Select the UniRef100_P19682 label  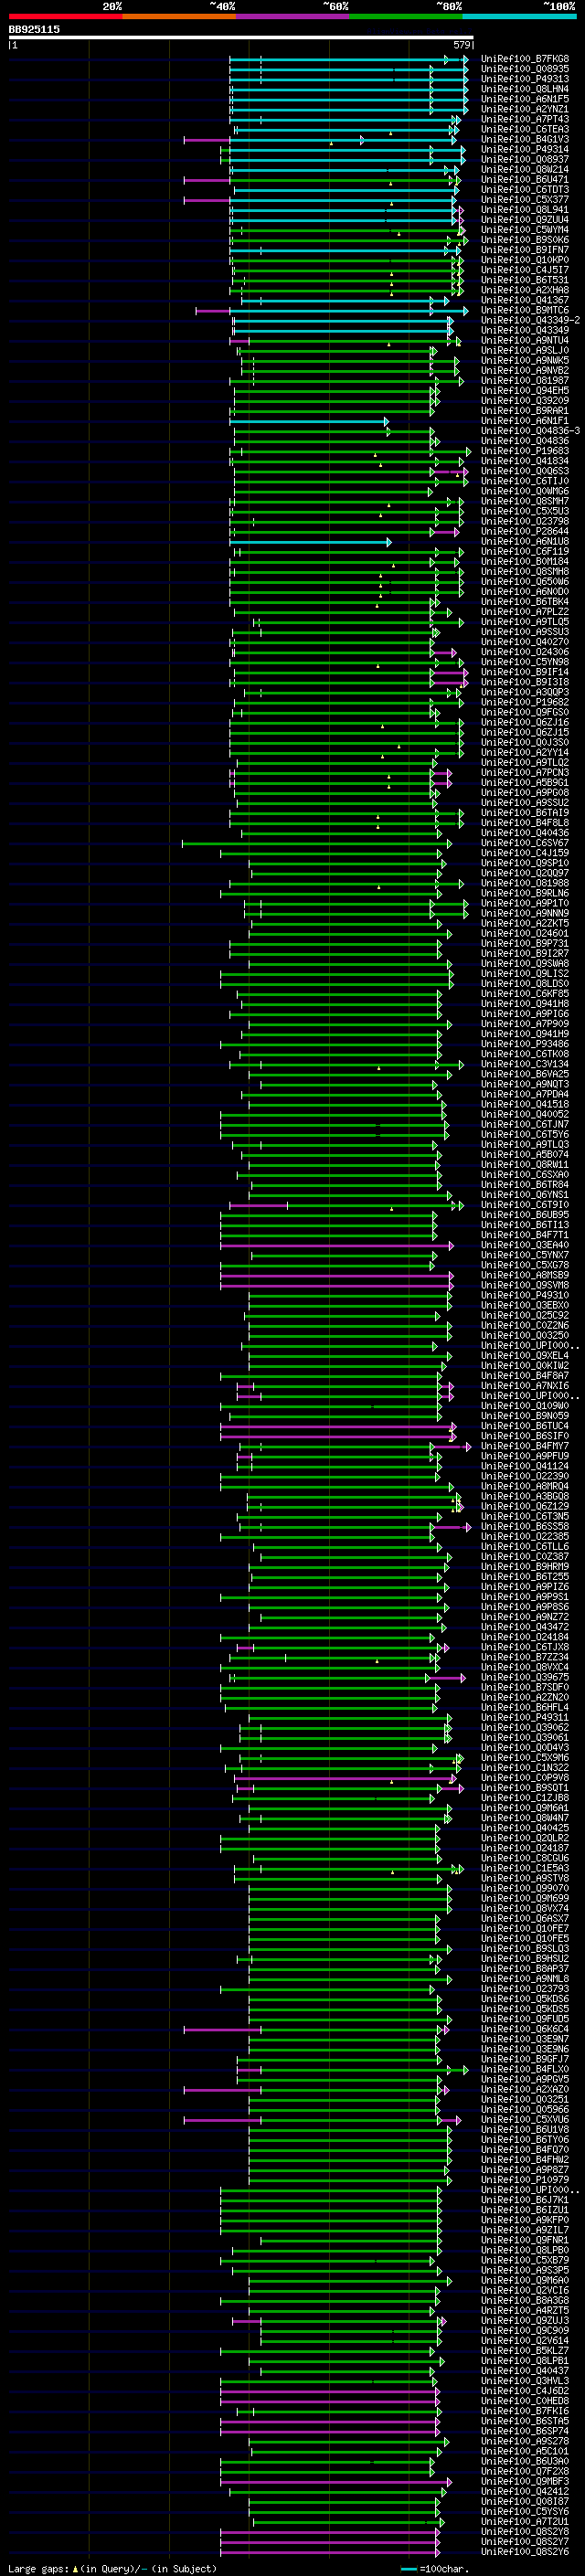point(525,702)
